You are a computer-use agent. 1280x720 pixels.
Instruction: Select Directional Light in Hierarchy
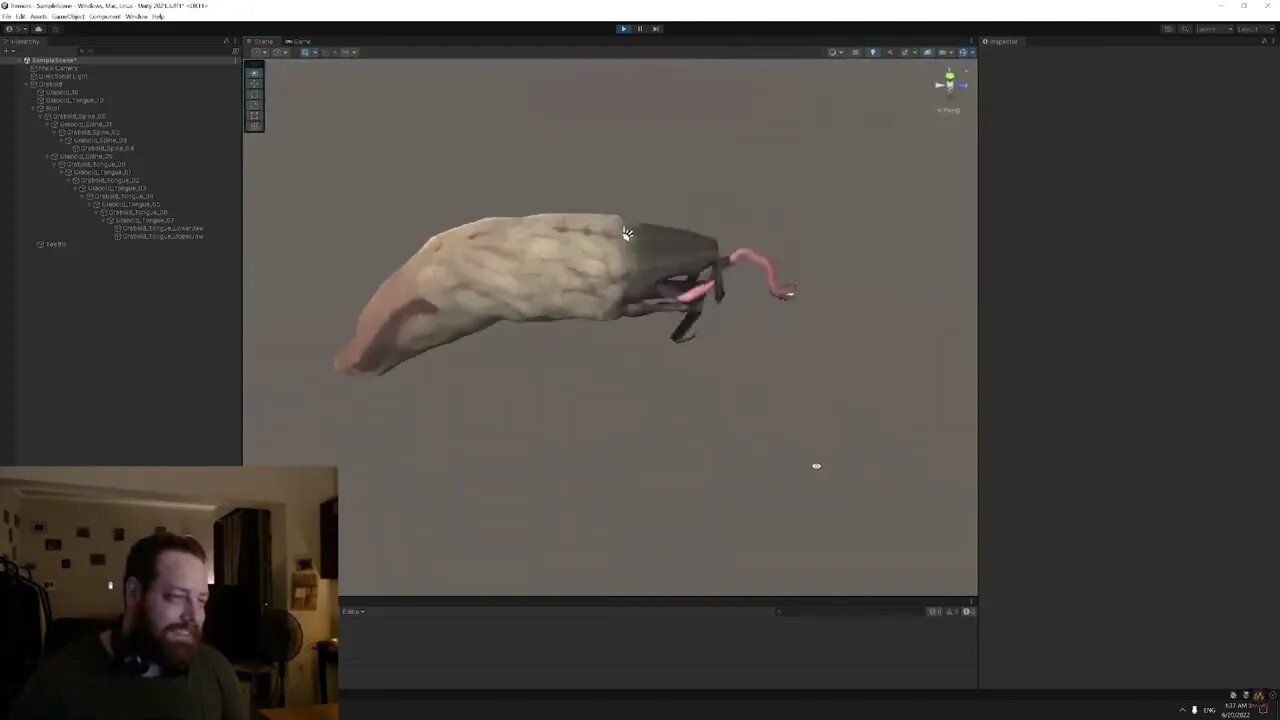coord(62,76)
